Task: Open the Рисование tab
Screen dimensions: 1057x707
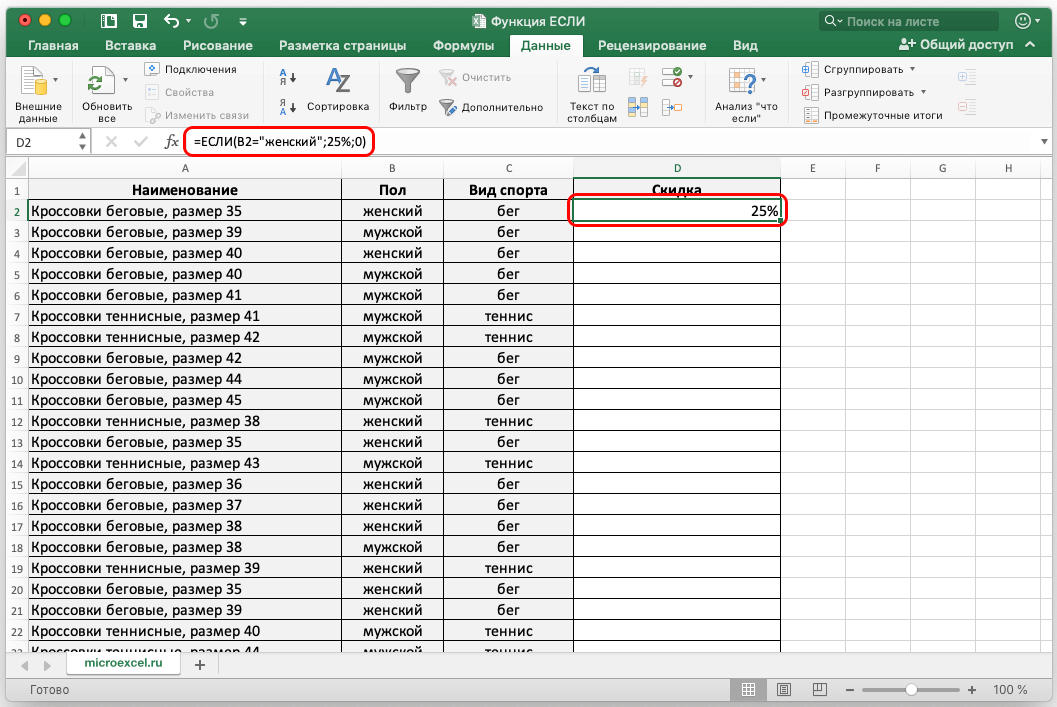Action: (218, 45)
